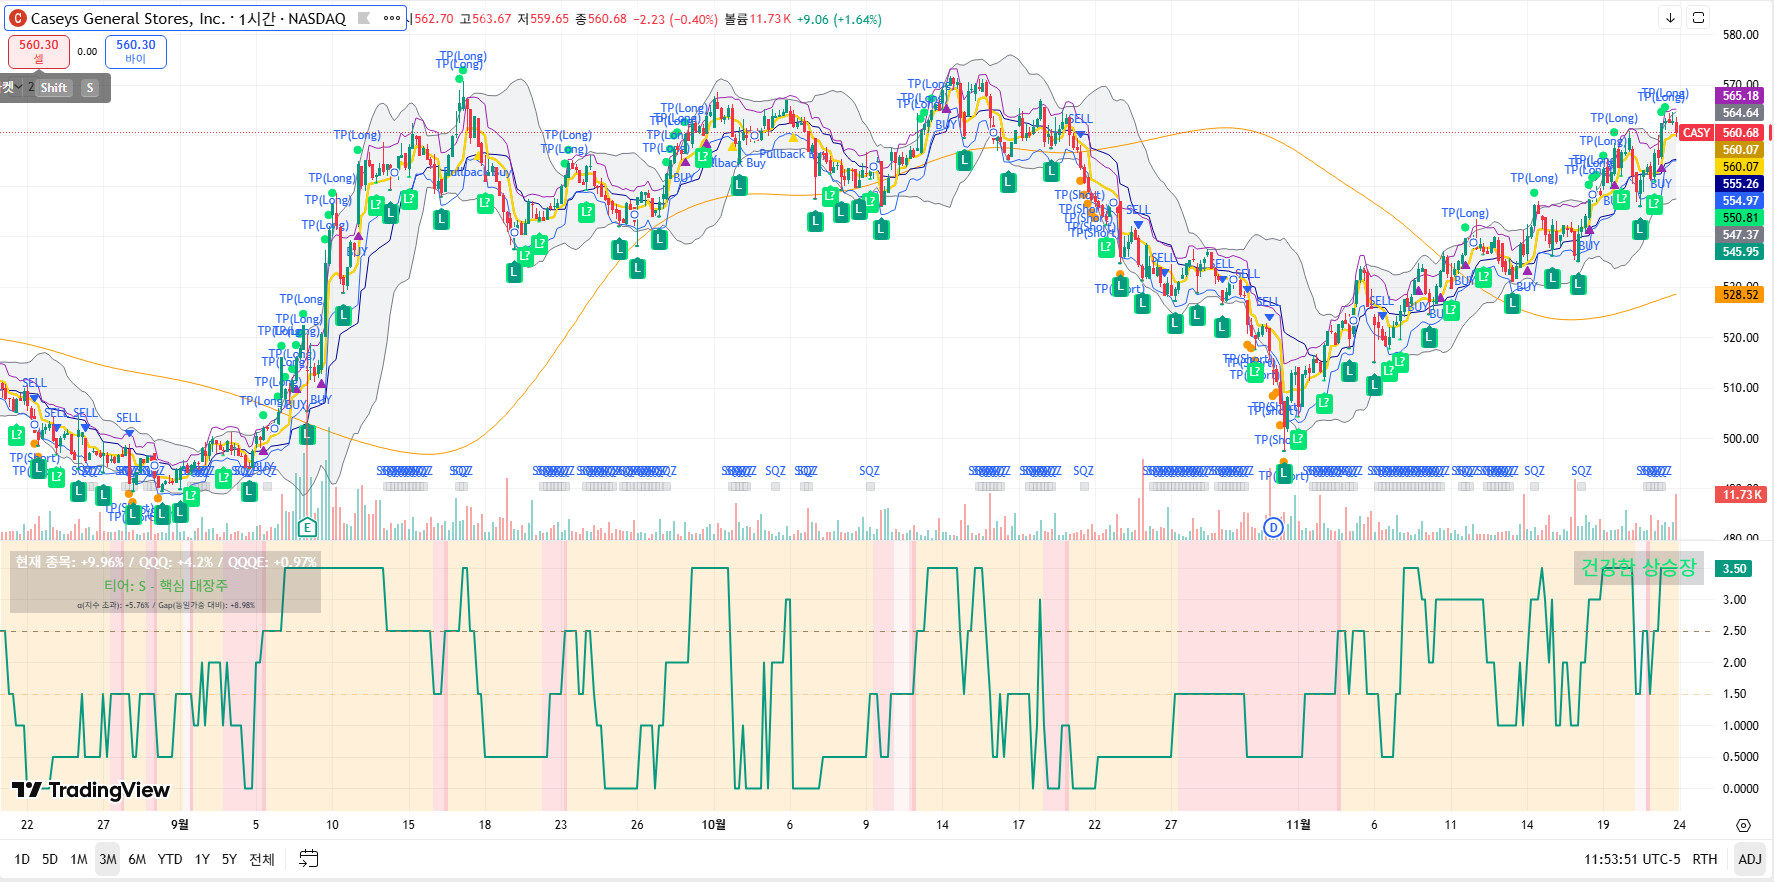Click the gray 564.64 price label
Viewport: 1774px width, 882px height.
1740,113
